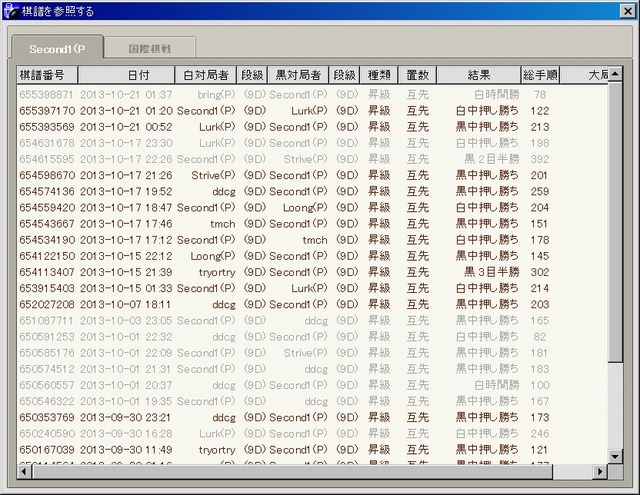640x495 pixels.
Task: Click white player tryortry in row 654113407
Action: [x=217, y=272]
